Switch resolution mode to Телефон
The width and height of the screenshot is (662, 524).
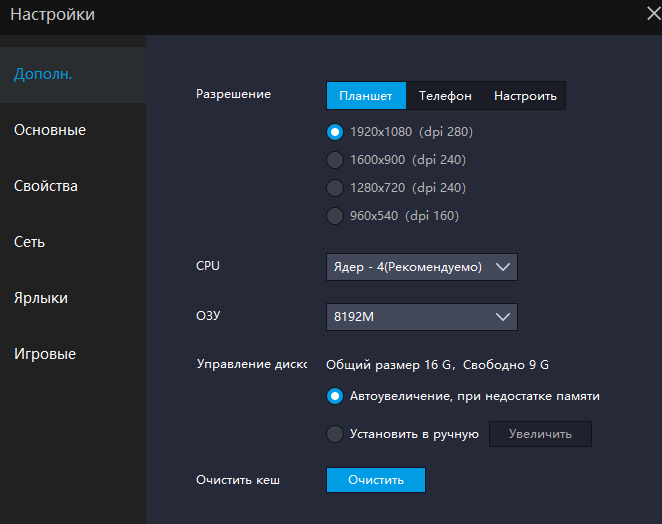point(445,96)
